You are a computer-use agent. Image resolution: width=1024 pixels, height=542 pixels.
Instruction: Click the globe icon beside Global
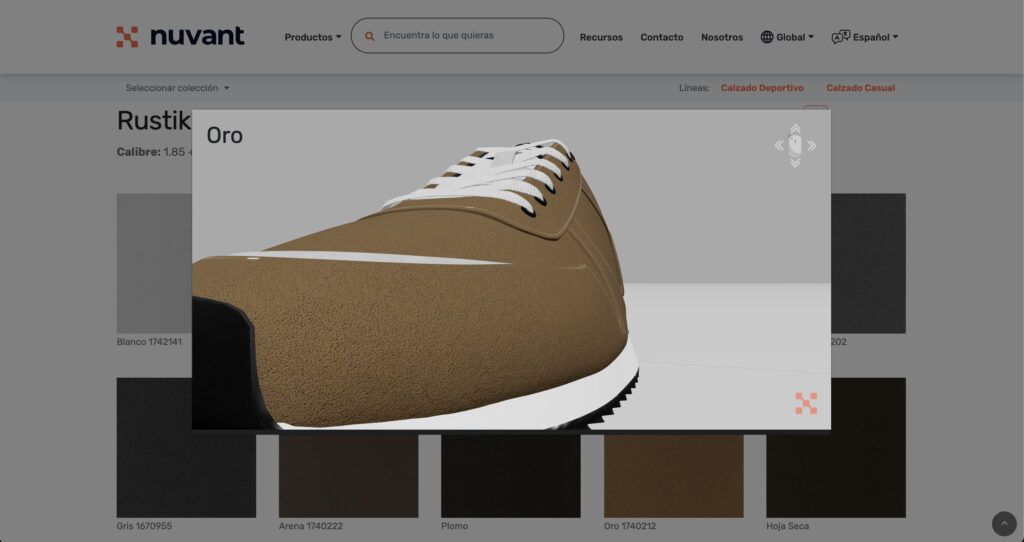[x=767, y=37]
